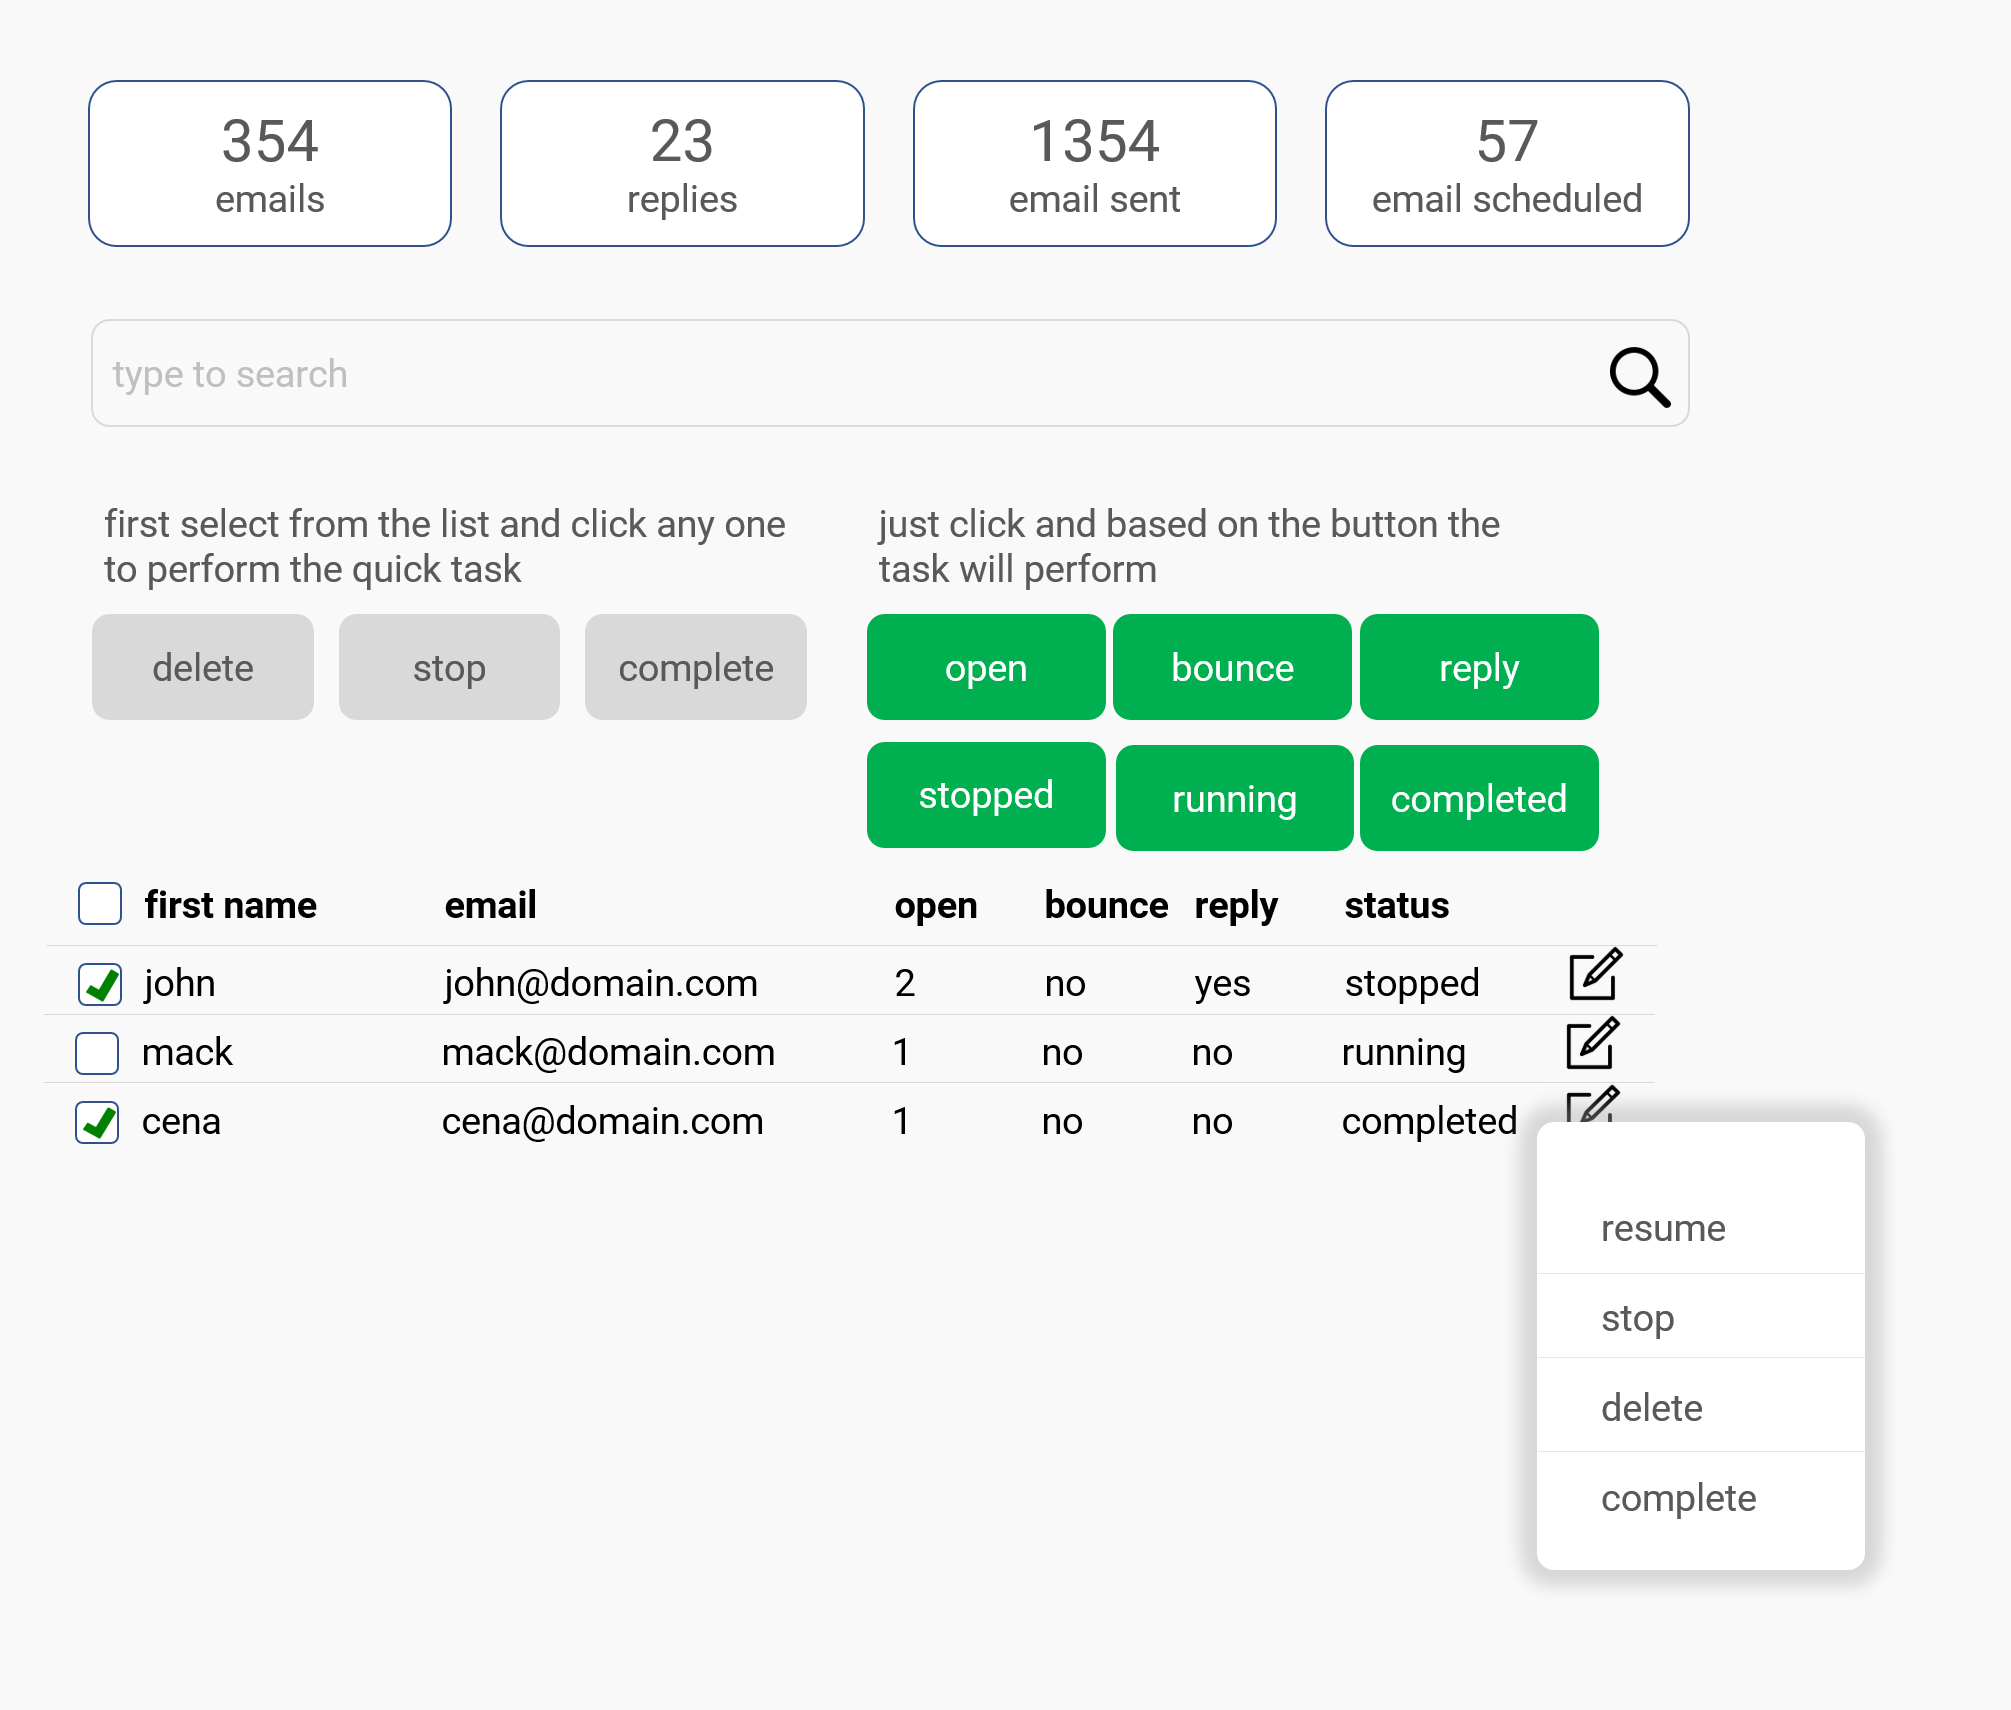Image resolution: width=2011 pixels, height=1710 pixels.
Task: Click the gray stop quick-task button
Action: [x=449, y=667]
